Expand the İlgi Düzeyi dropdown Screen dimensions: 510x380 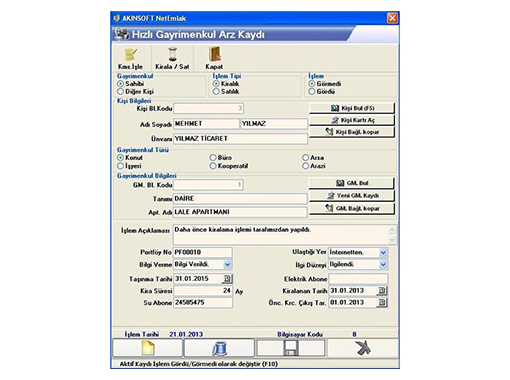coord(383,264)
